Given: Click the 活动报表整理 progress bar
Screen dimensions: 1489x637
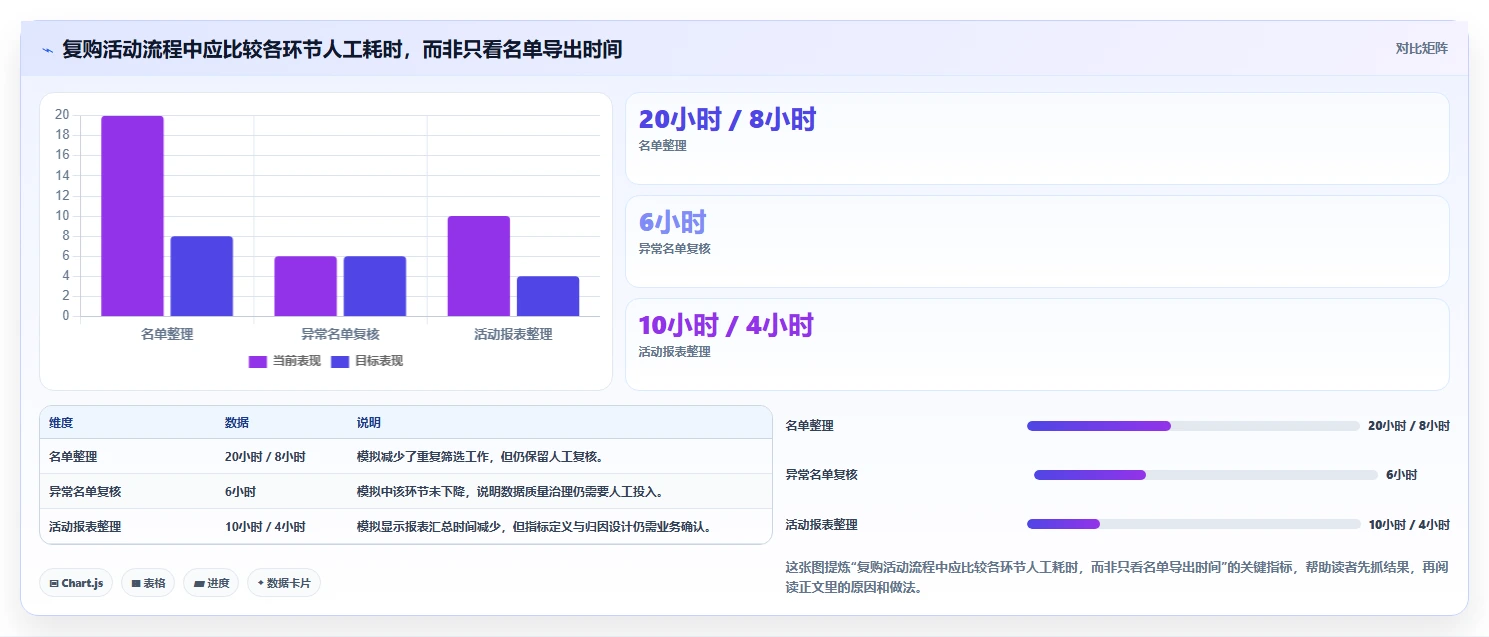Looking at the screenshot, I should (x=1193, y=524).
